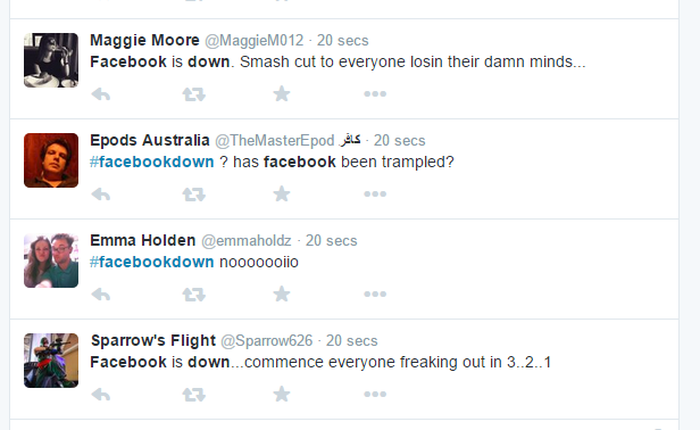The width and height of the screenshot is (700, 430).
Task: Open Sparrow's Flight display name link
Action: tap(150, 341)
